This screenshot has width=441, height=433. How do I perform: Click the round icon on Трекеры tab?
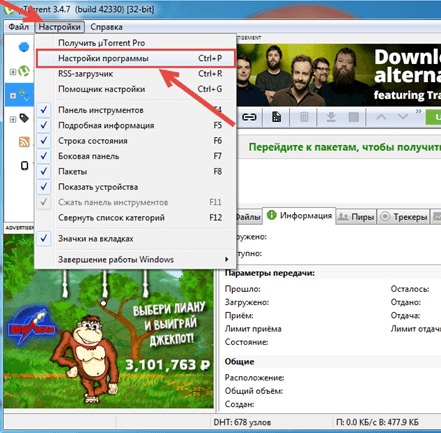pyautogui.click(x=385, y=217)
